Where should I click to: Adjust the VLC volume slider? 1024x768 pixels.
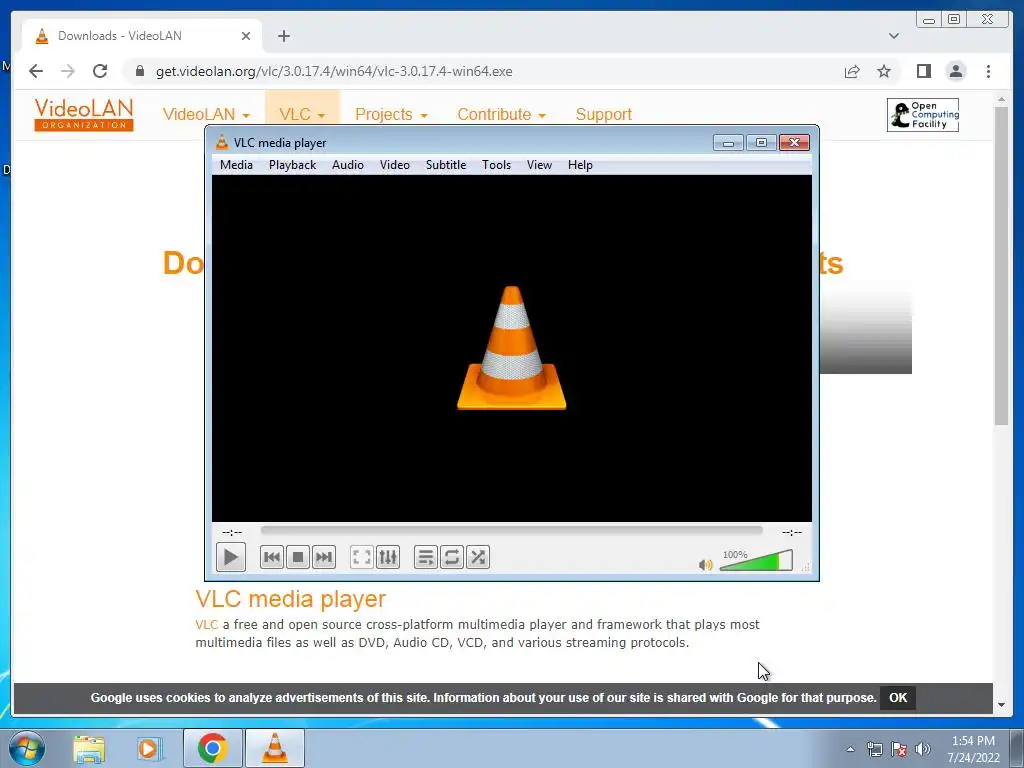756,560
